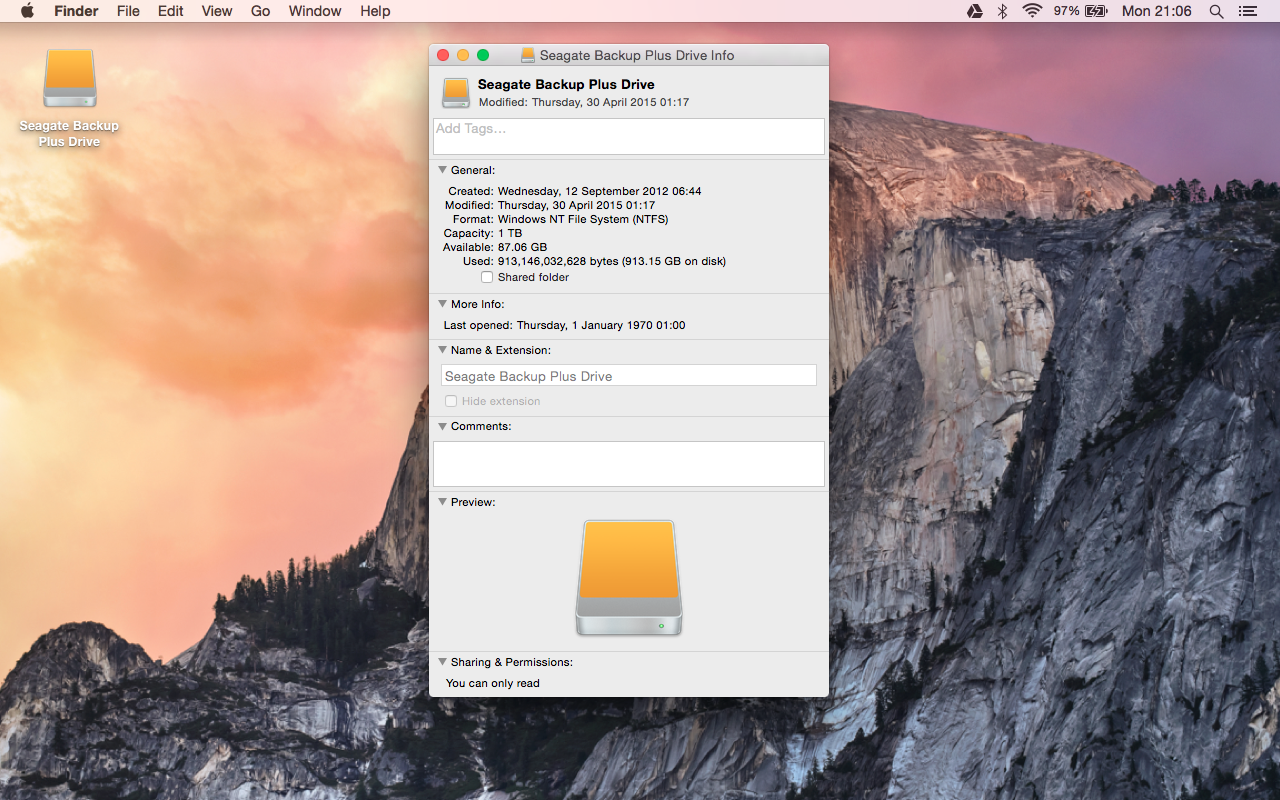Close the Info window
This screenshot has width=1280, height=800.
[443, 55]
